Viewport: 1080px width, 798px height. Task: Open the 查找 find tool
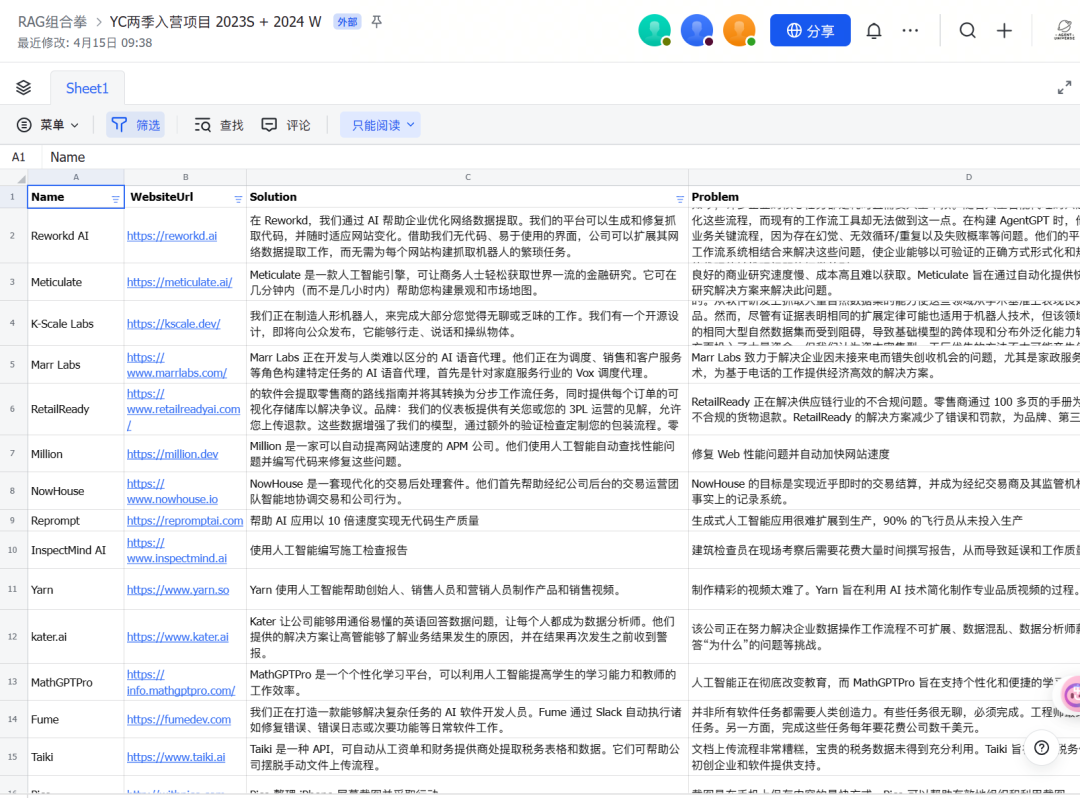[219, 125]
